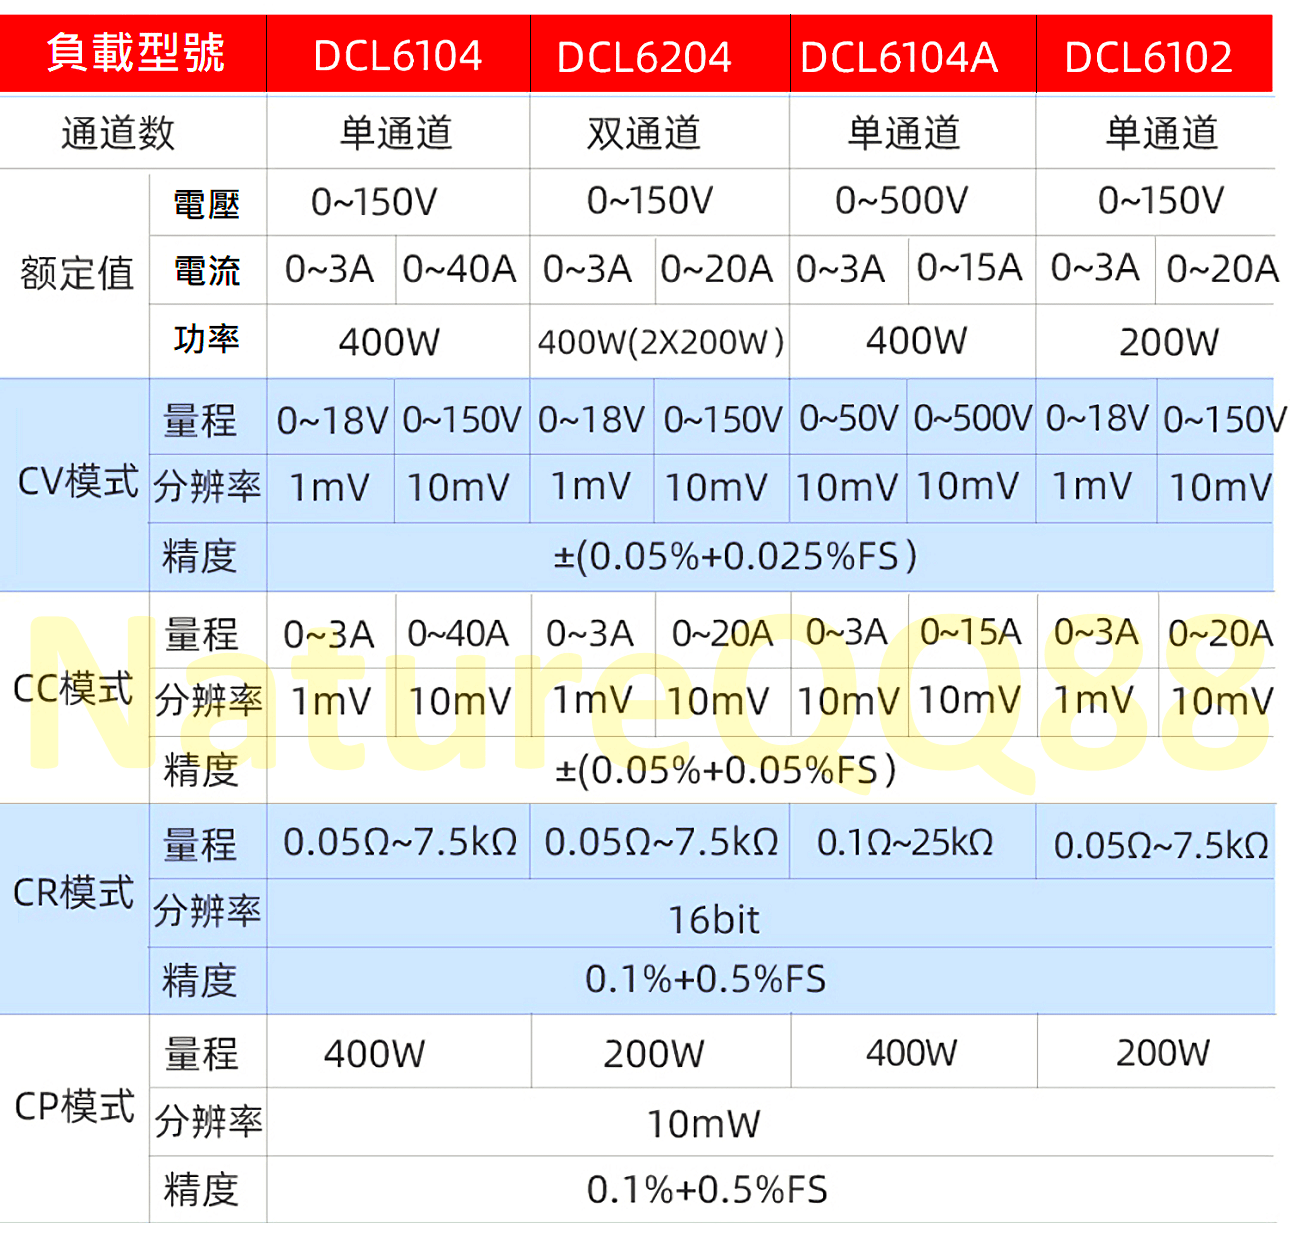
Task: Click the 負載型號 header cell
Action: (x=135, y=53)
